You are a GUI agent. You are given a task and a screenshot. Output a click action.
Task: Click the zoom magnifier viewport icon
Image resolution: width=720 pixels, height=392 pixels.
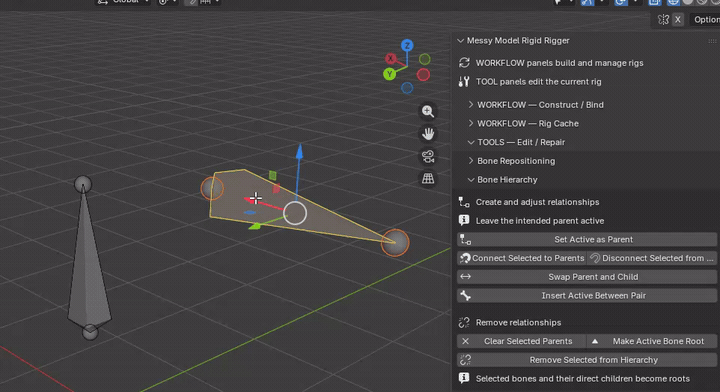[428, 111]
